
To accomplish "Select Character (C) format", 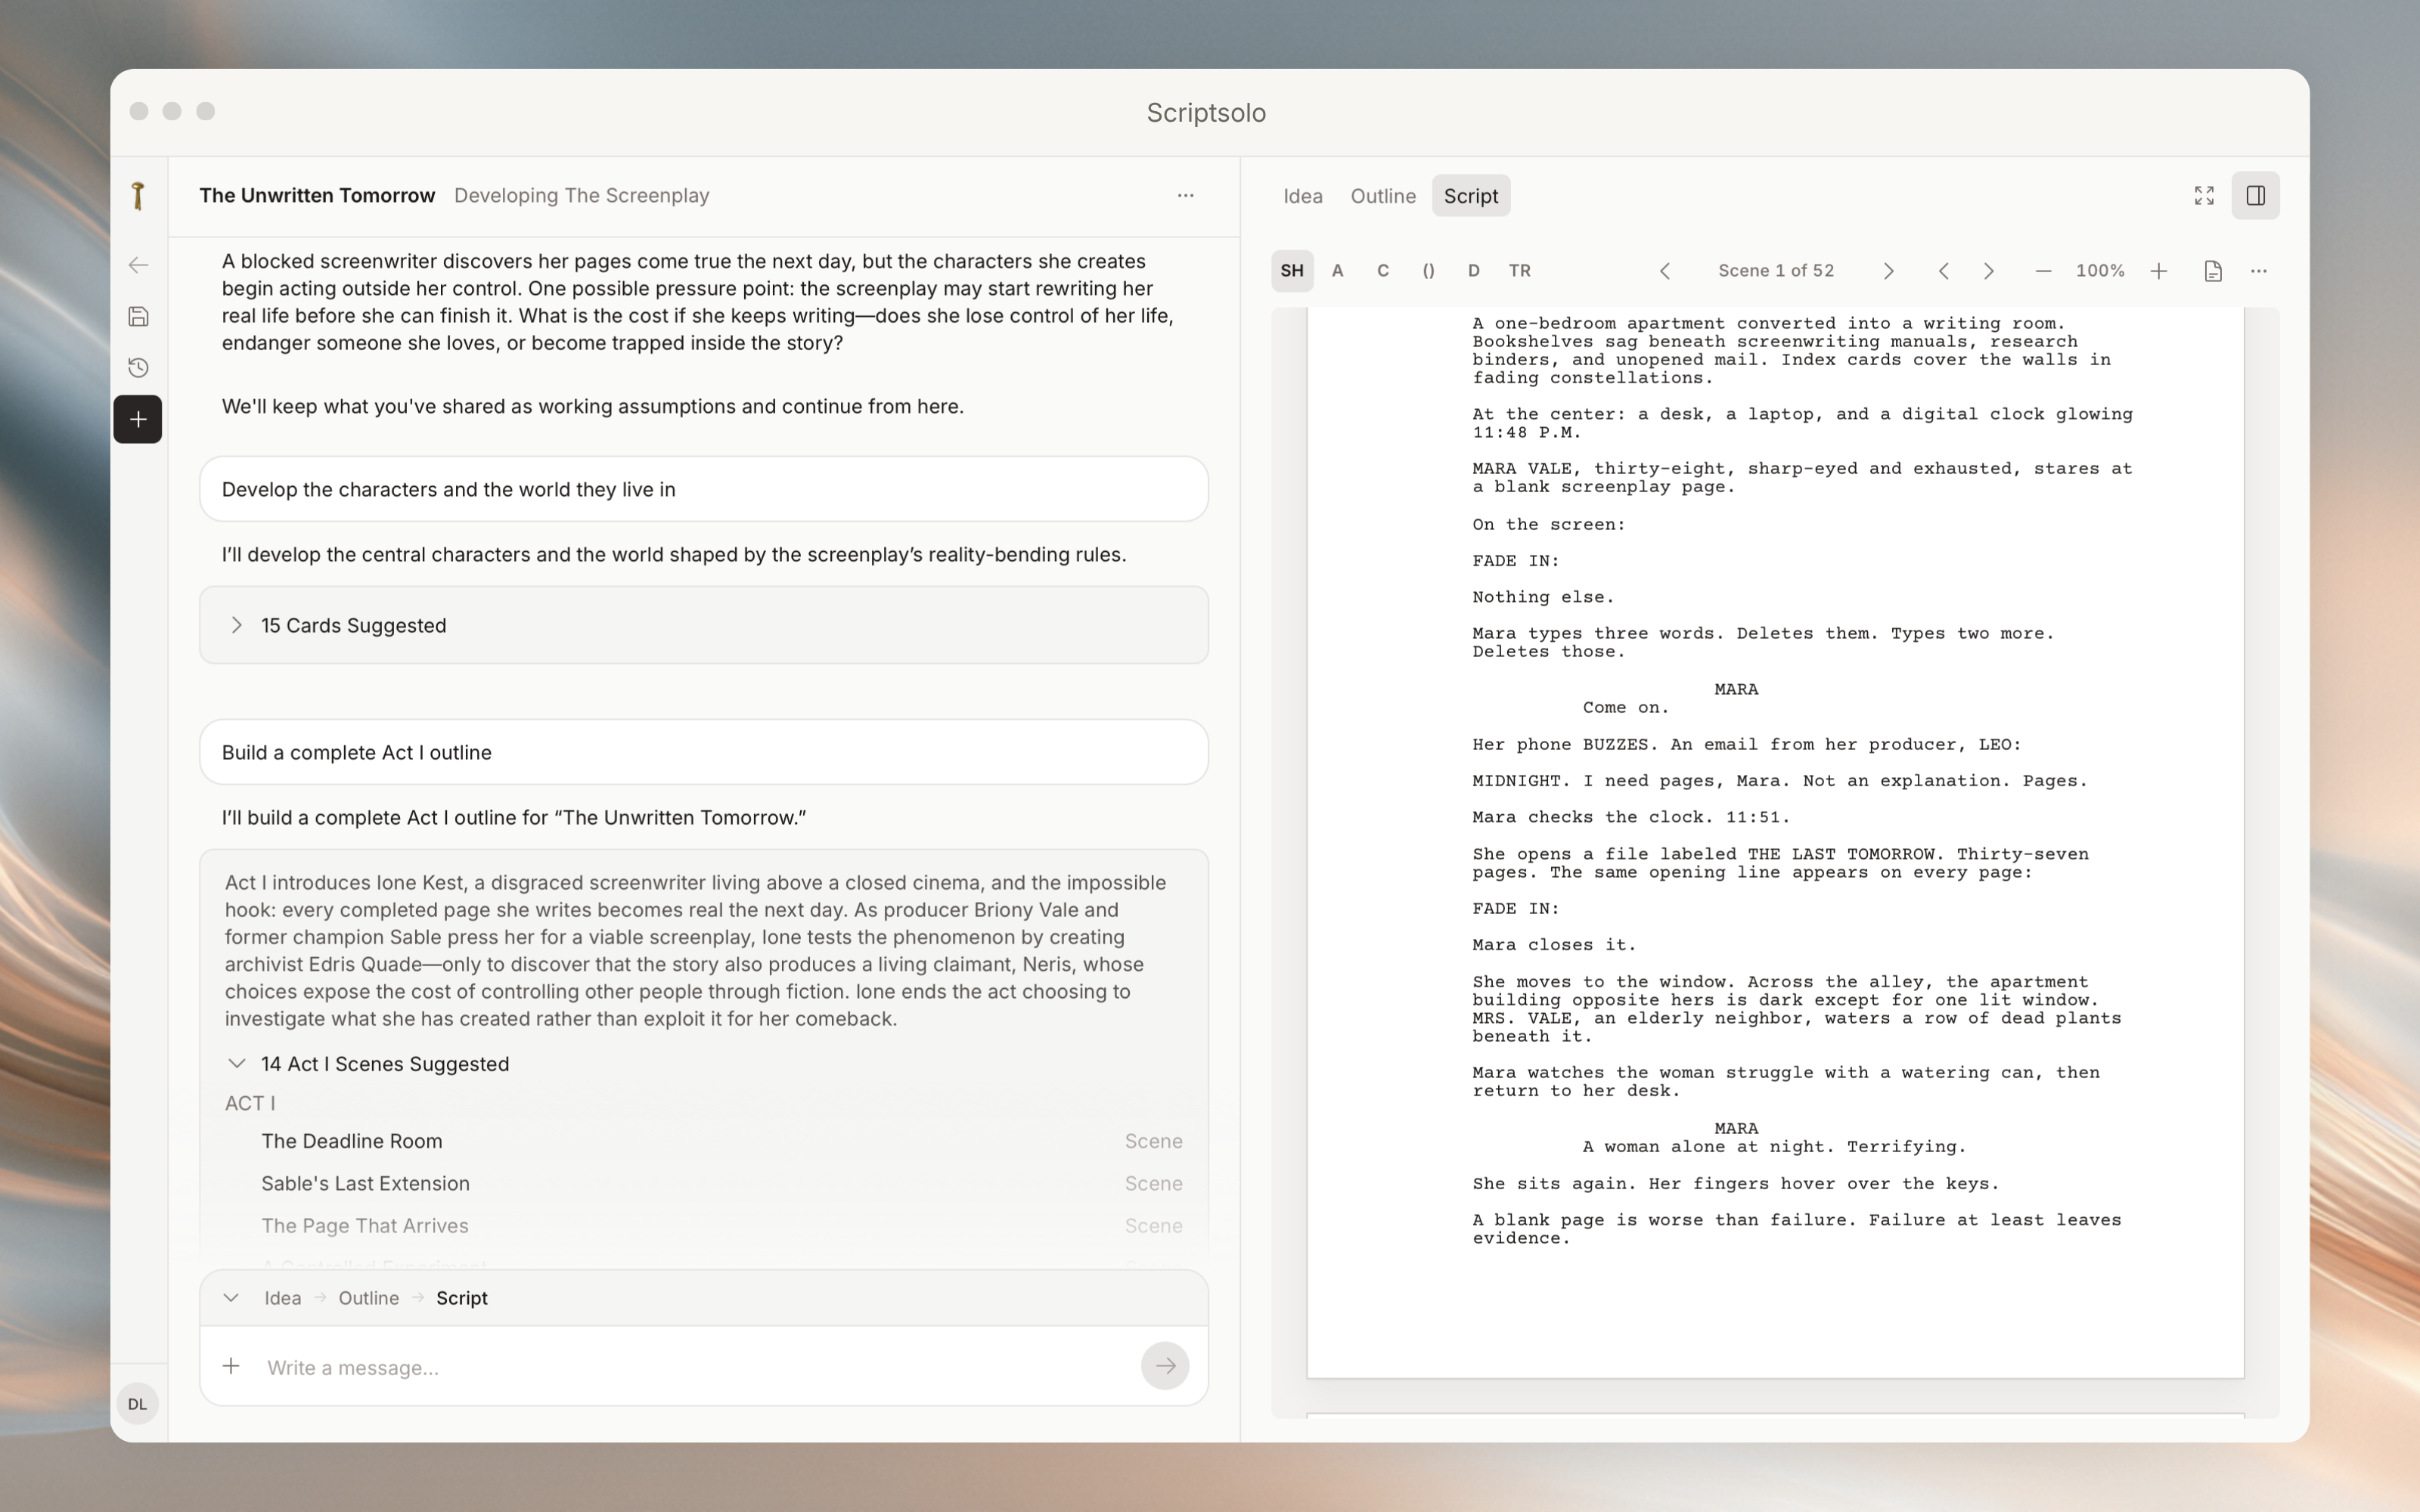I will click(x=1383, y=271).
